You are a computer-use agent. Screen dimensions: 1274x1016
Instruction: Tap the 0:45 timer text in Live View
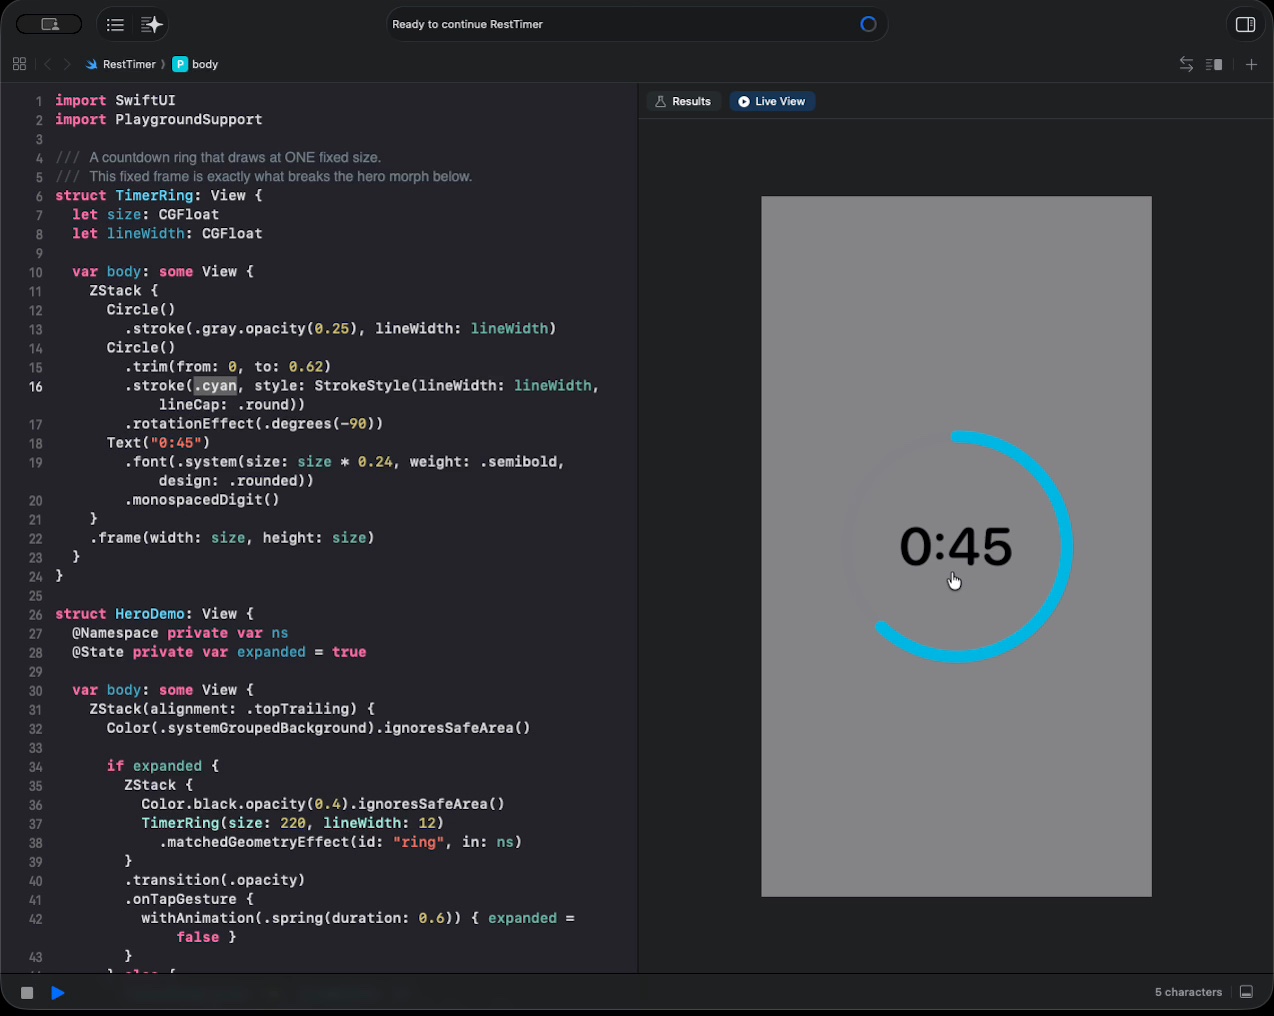click(x=956, y=547)
